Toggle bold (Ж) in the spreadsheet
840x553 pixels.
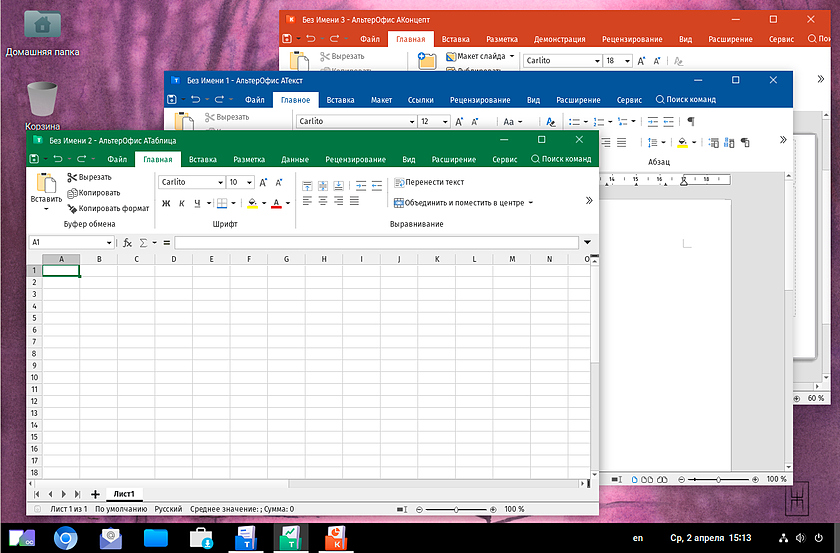[166, 203]
